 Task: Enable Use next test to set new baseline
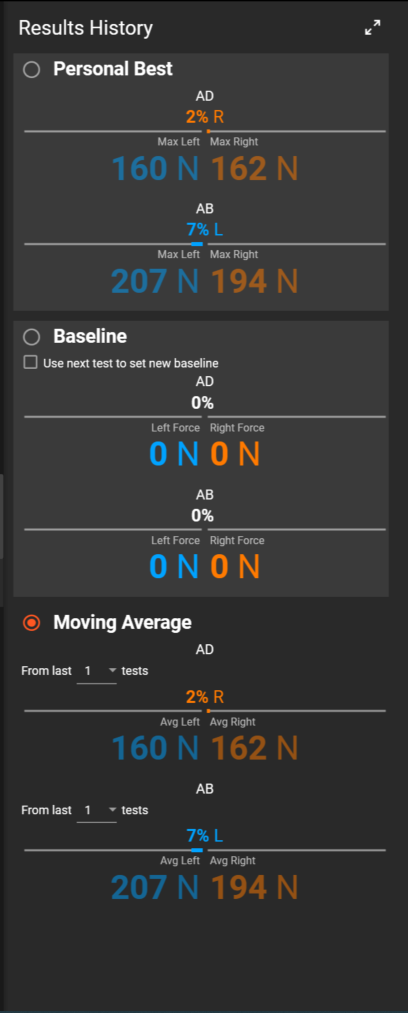pos(30,362)
